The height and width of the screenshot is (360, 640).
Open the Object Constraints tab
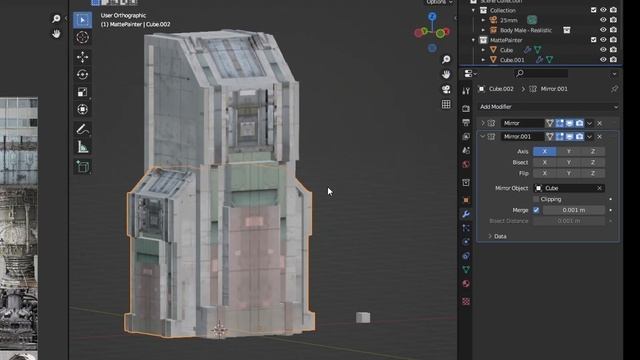pos(466,256)
